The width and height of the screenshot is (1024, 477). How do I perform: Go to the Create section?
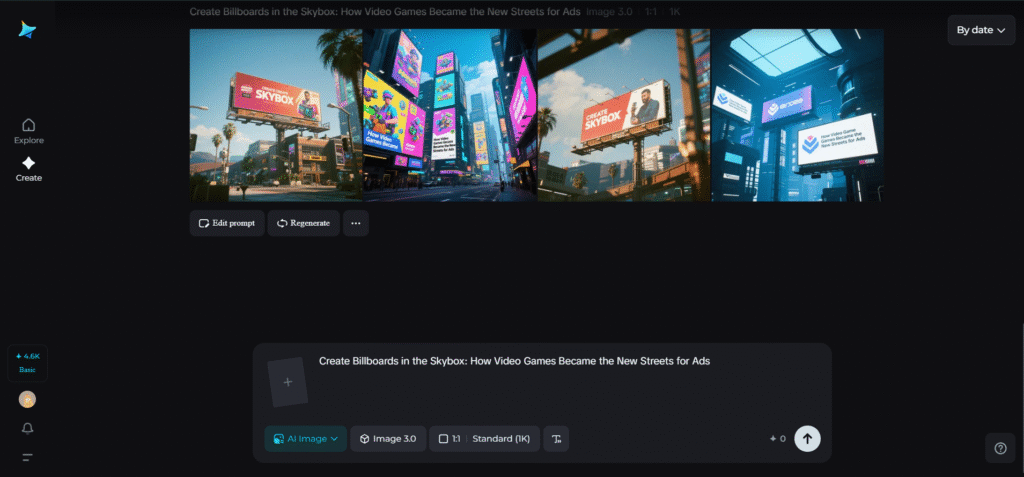pyautogui.click(x=28, y=169)
